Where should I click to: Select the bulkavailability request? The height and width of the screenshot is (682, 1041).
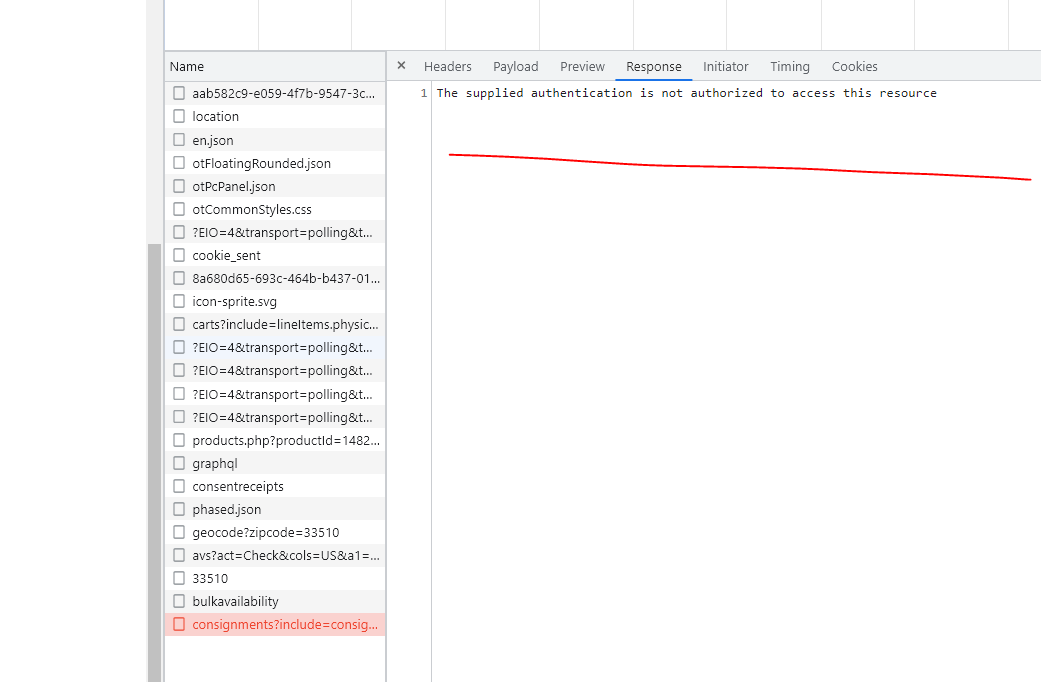tap(275, 602)
